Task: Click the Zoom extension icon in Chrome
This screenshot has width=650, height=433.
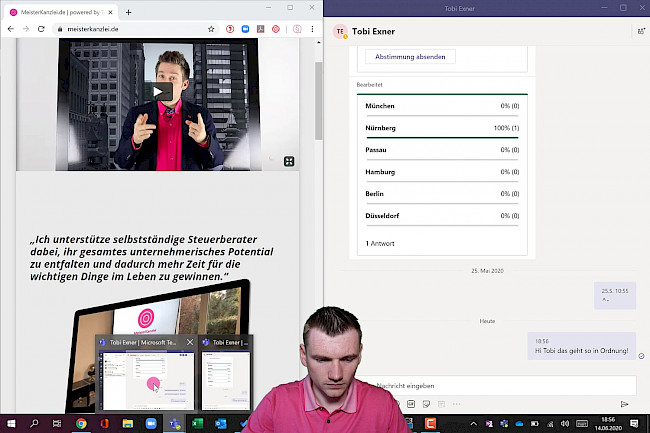Action: point(245,29)
